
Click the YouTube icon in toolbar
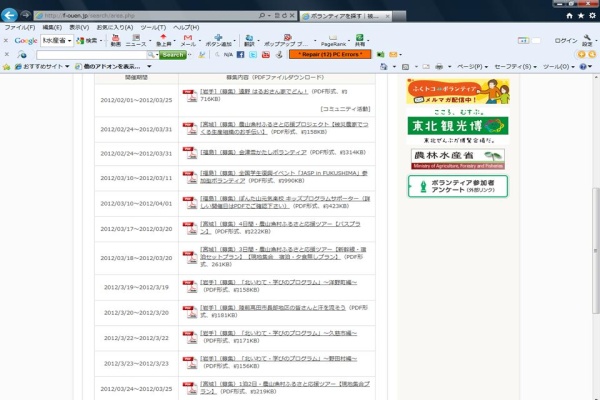click(266, 55)
